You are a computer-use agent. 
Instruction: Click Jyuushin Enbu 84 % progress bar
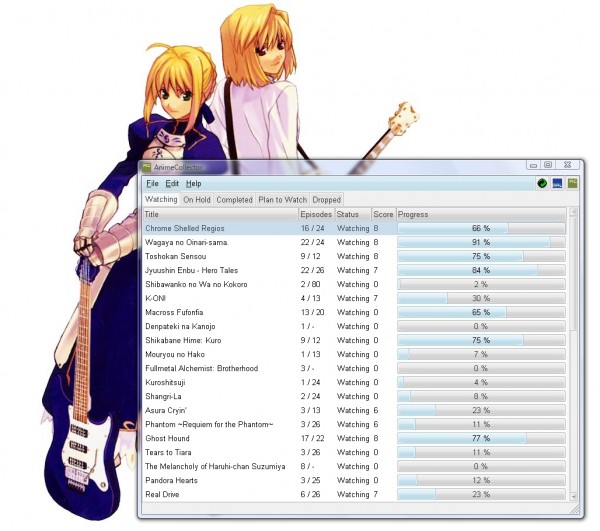click(481, 270)
